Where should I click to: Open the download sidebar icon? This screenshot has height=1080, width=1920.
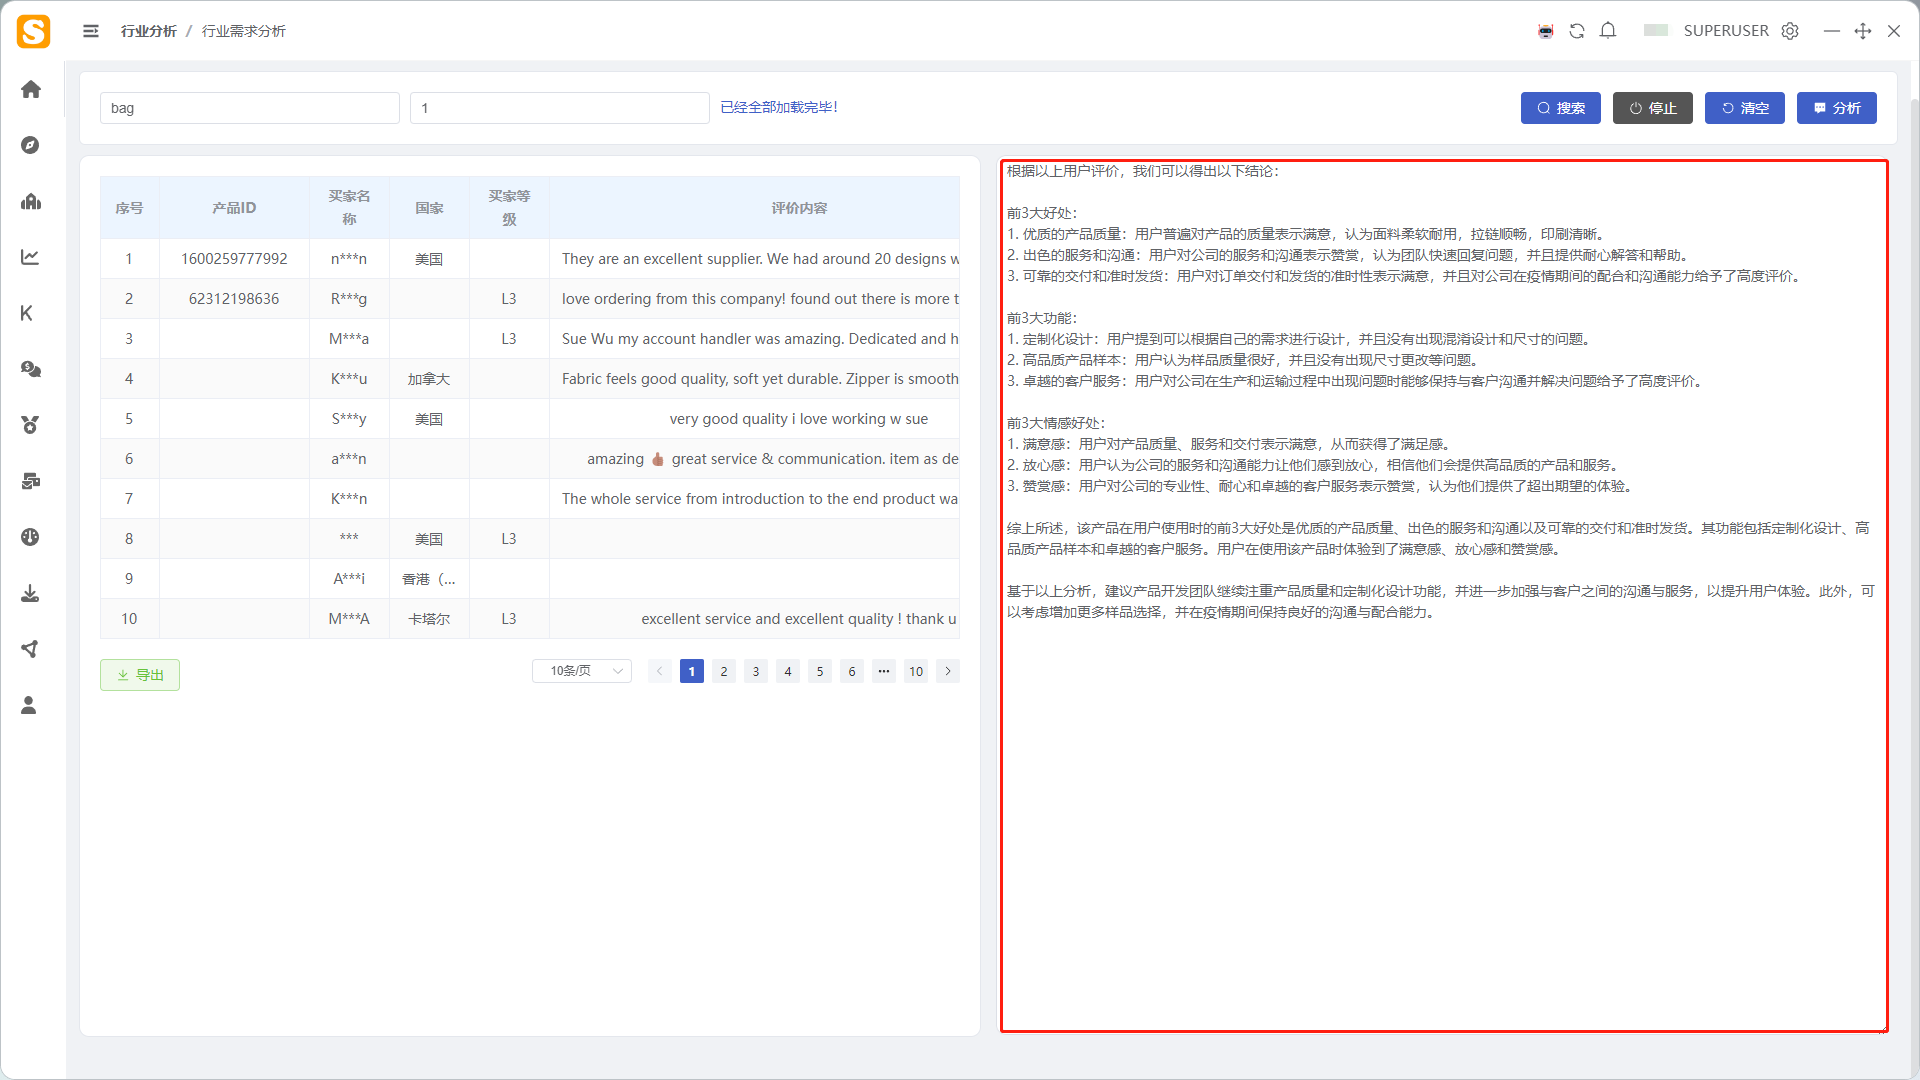pyautogui.click(x=30, y=593)
